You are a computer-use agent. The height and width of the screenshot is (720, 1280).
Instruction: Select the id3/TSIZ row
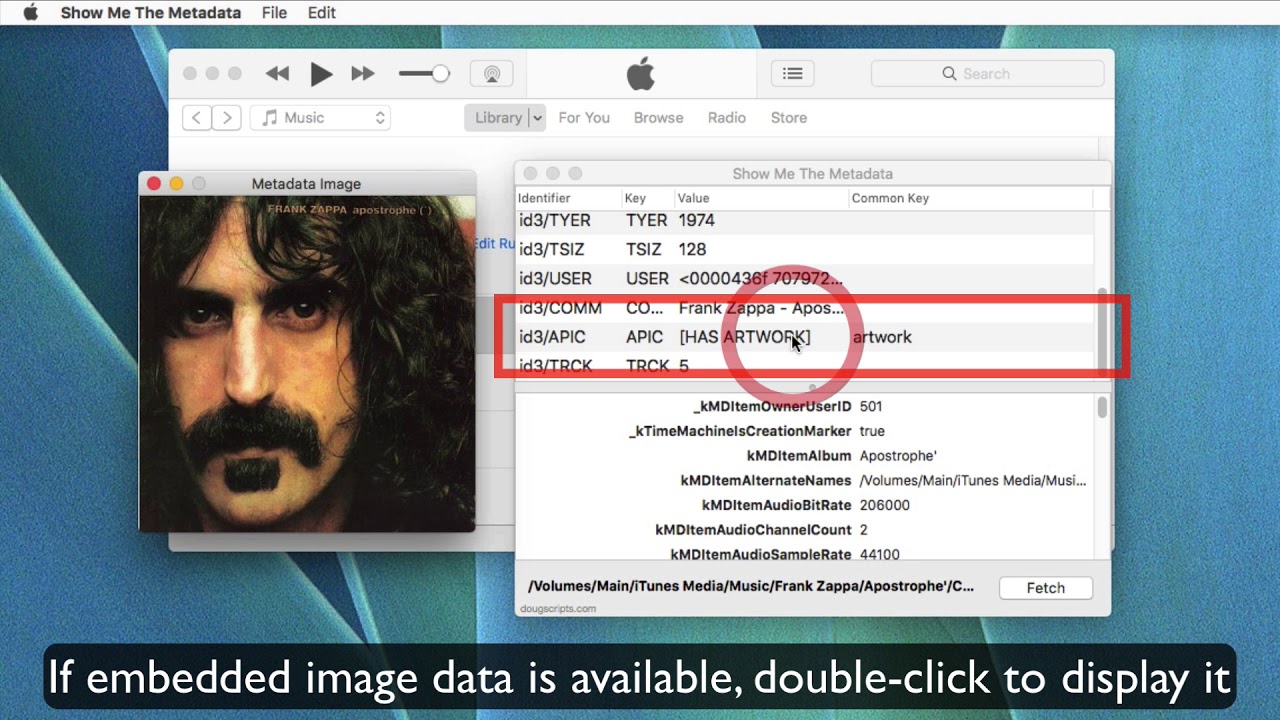point(805,249)
